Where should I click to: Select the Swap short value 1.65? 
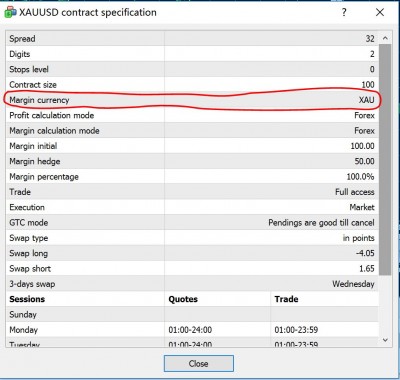[x=367, y=269]
